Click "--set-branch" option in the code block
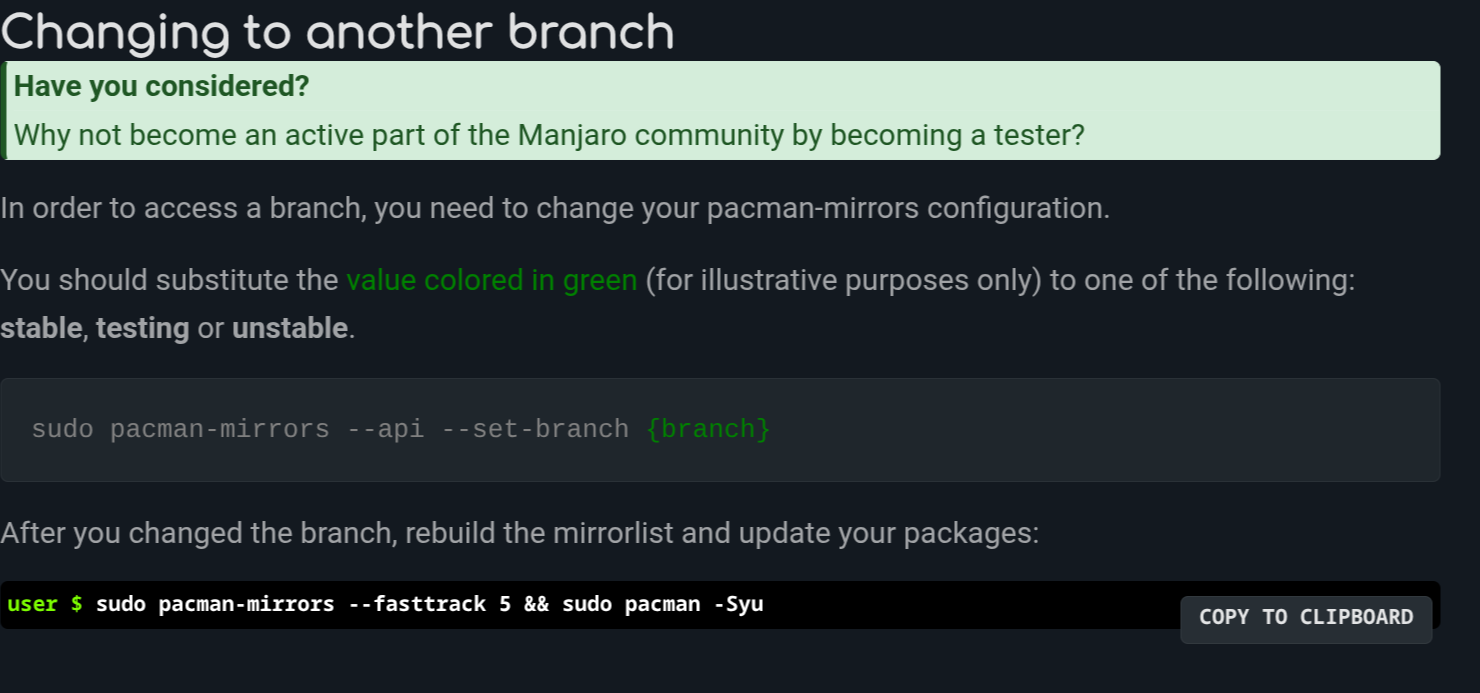Viewport: 1480px width, 693px height. tap(535, 429)
